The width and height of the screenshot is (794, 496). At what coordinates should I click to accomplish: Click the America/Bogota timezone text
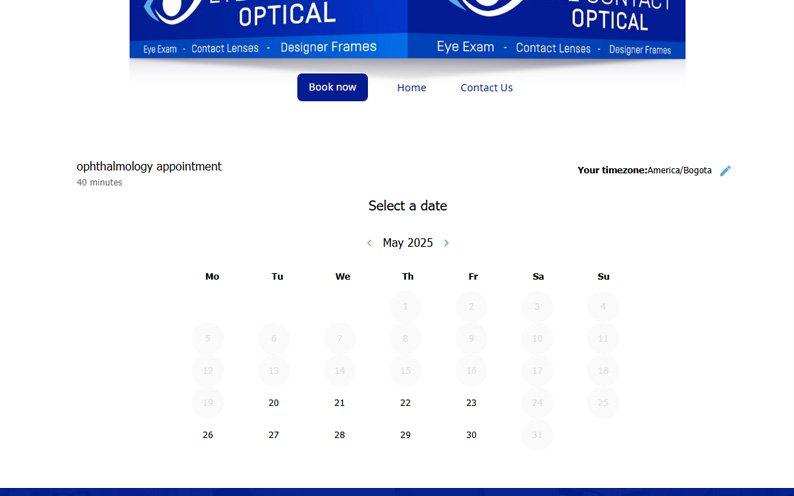pos(679,171)
